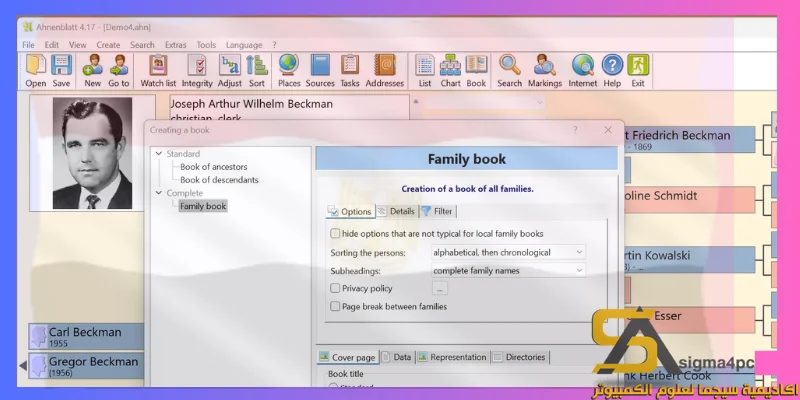
Task: Click the portrait photo of Joseph Beckman
Action: coord(92,153)
